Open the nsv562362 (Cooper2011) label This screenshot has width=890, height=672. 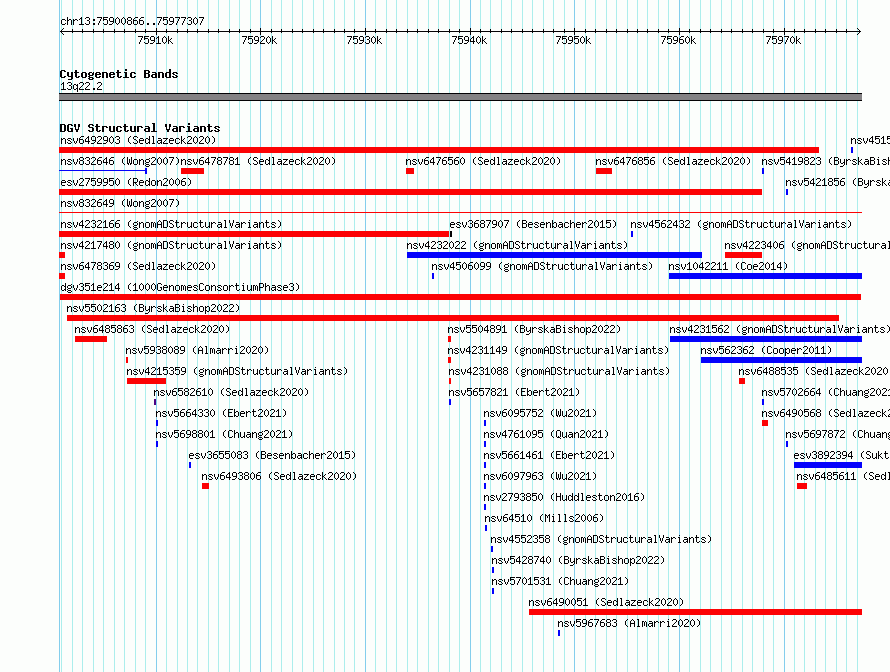click(766, 350)
